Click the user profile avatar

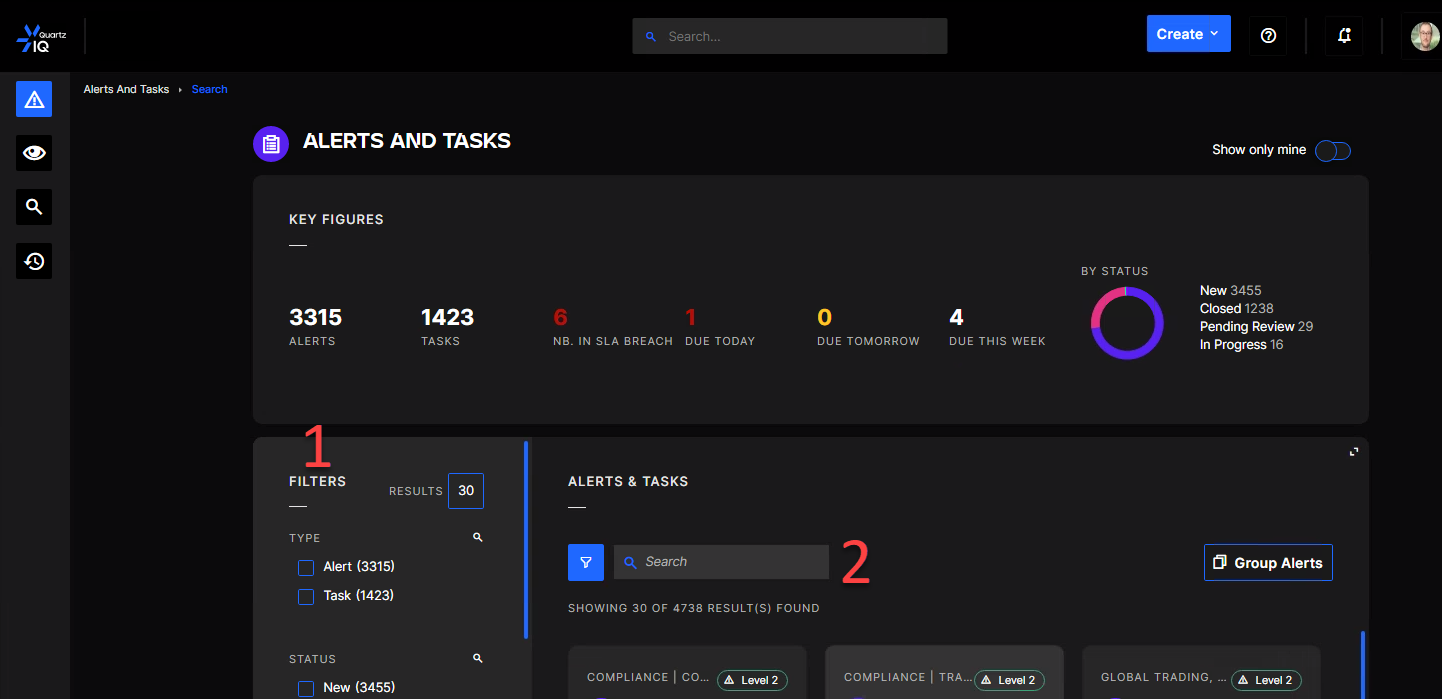[x=1424, y=36]
